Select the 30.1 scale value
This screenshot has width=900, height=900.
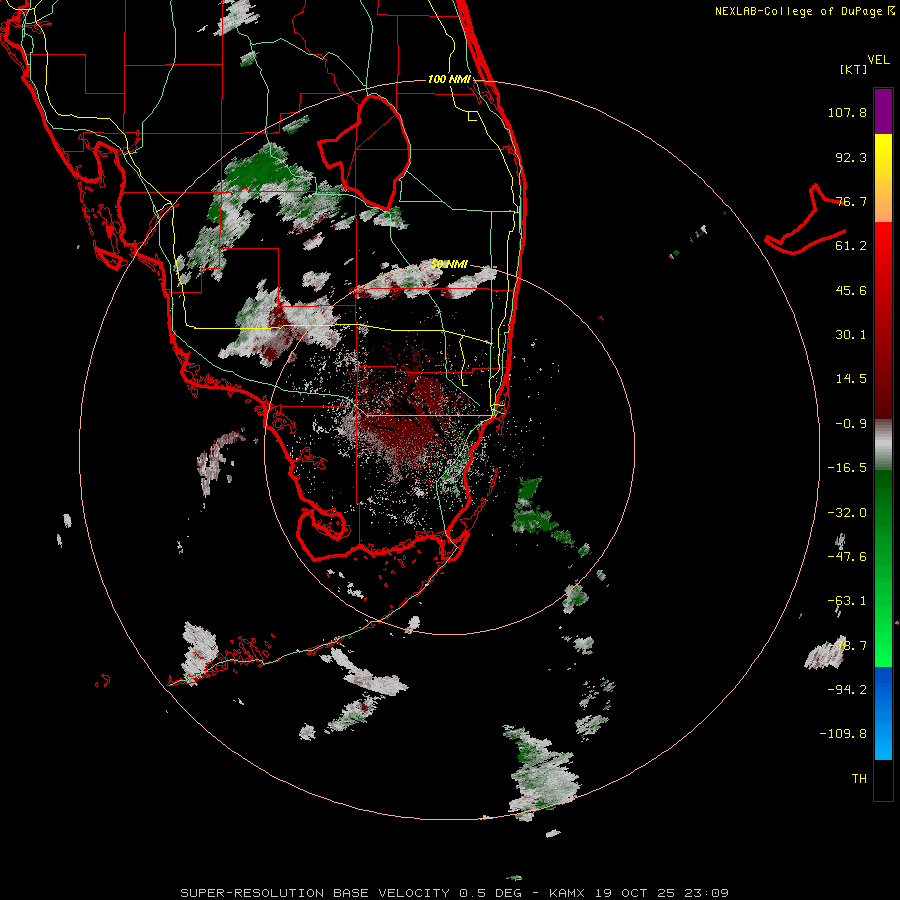(851, 335)
